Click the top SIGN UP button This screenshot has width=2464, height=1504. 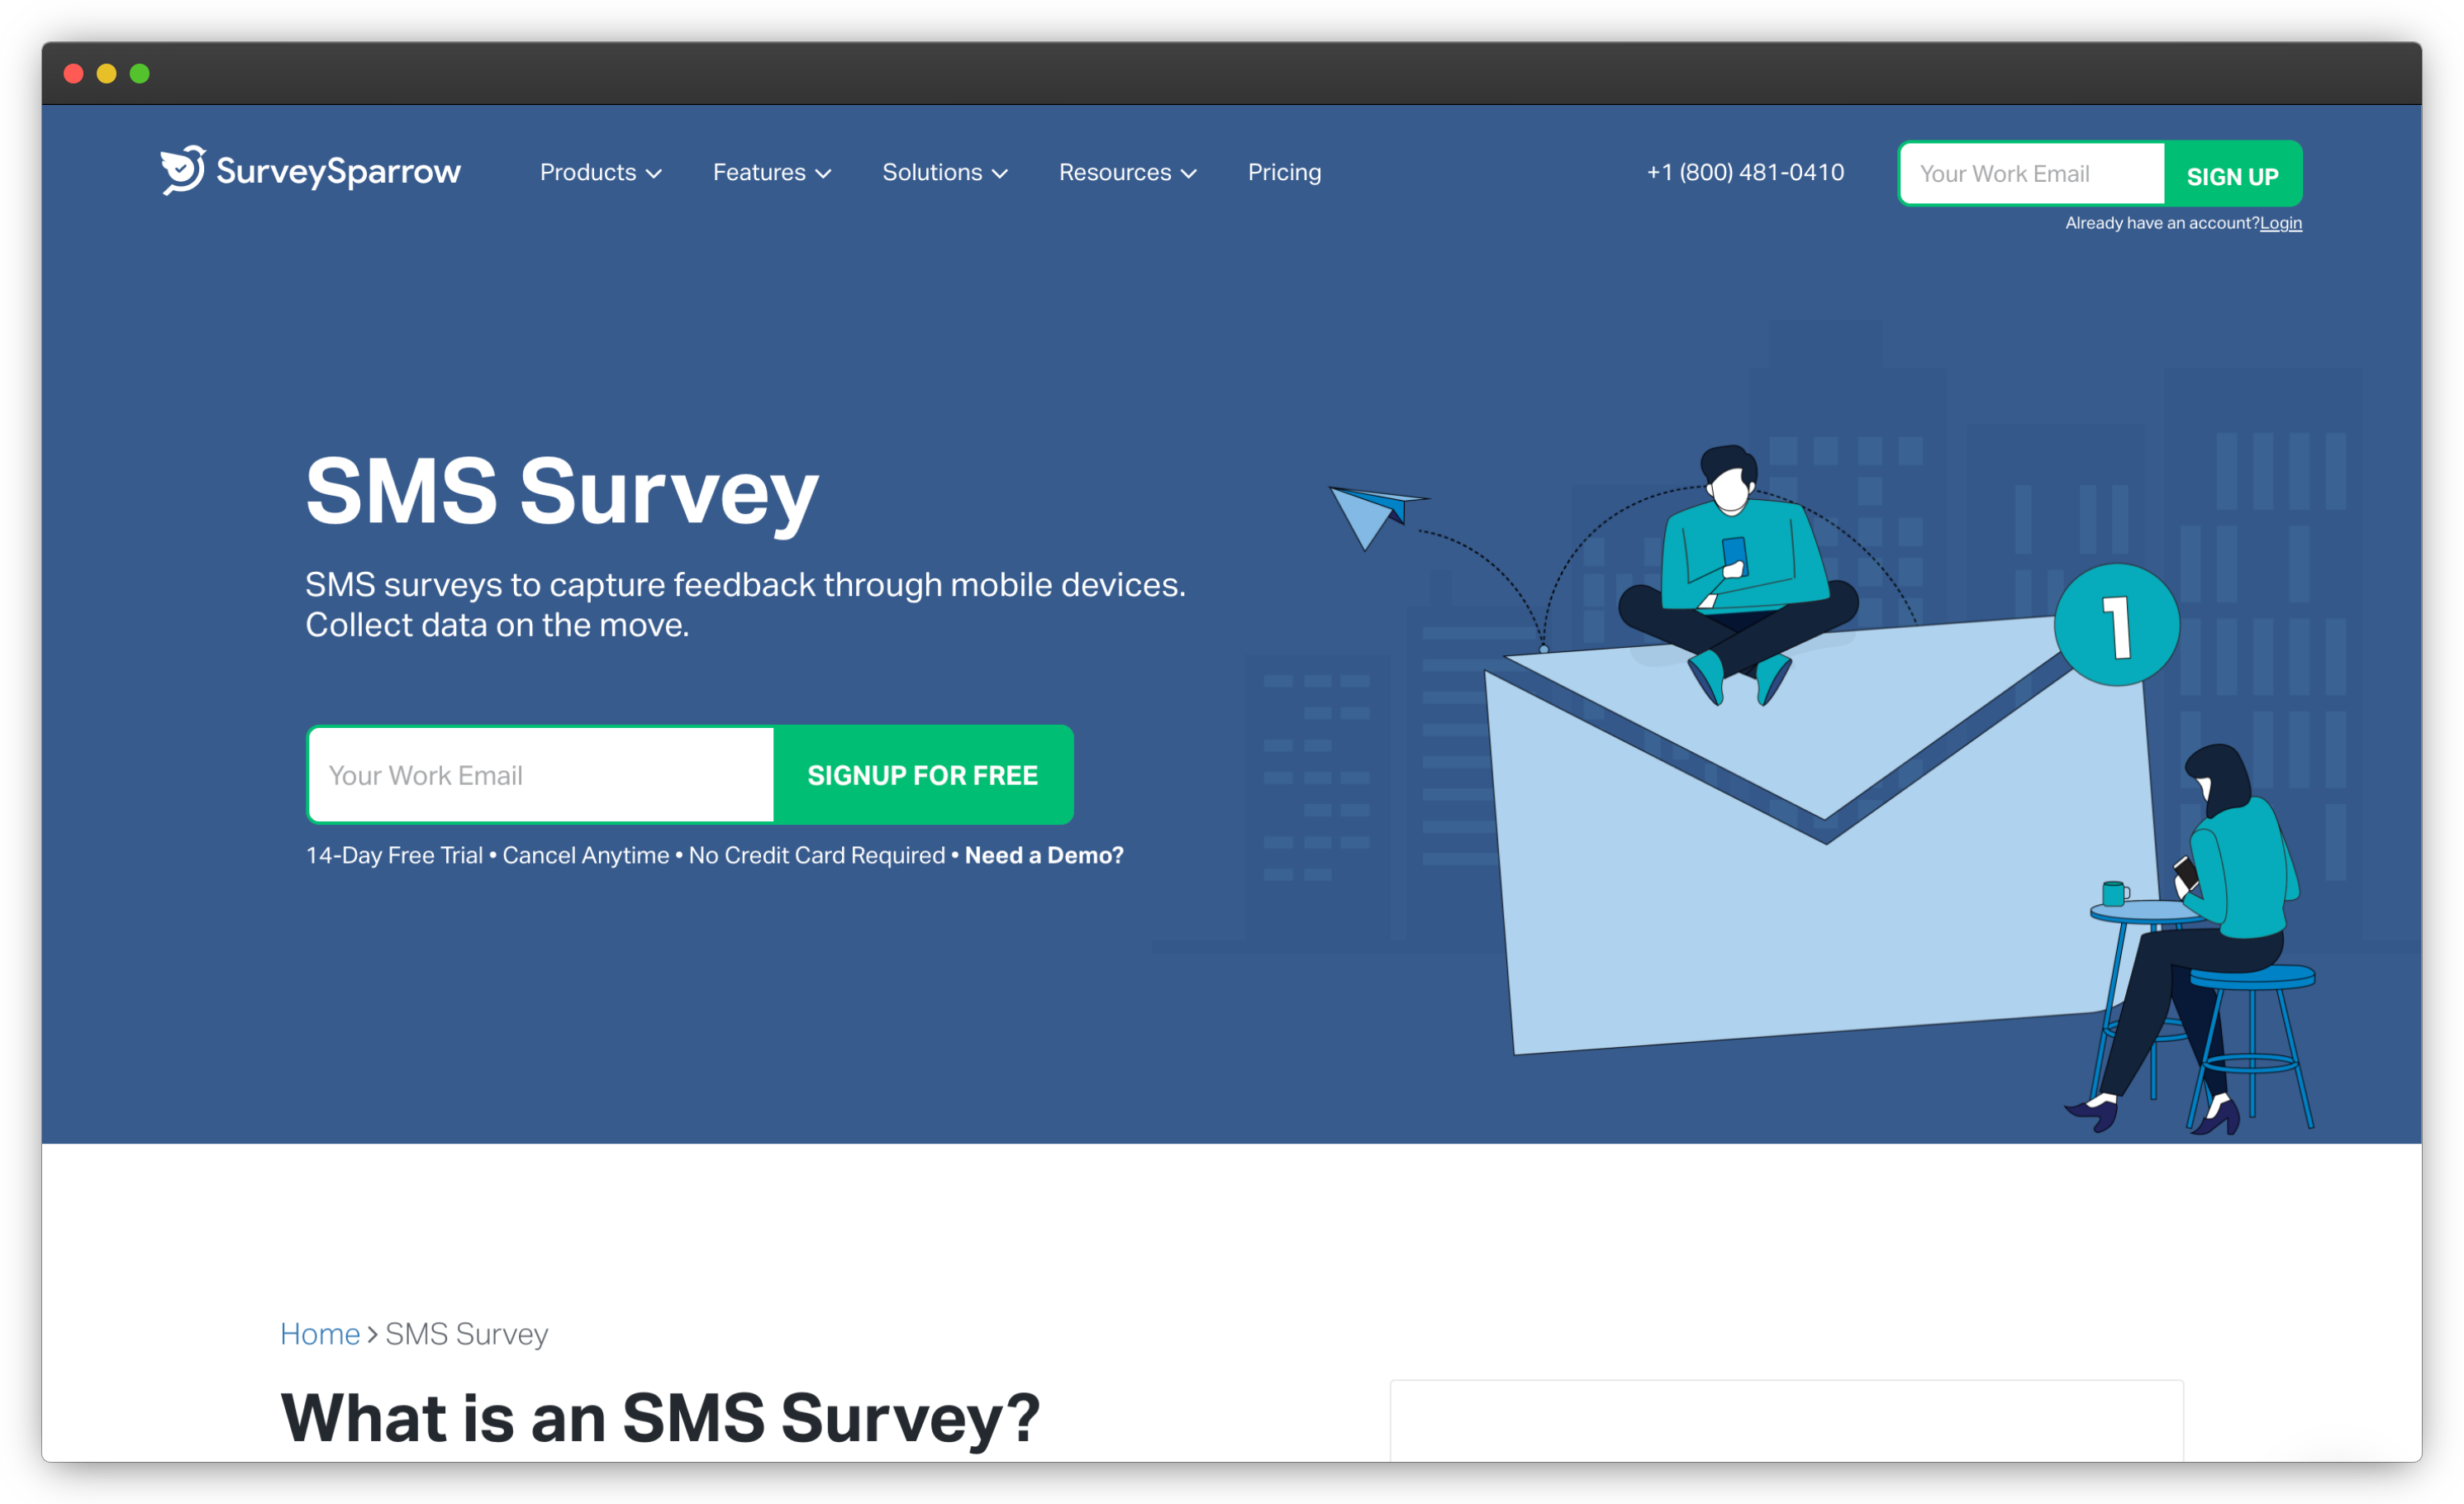[2230, 173]
